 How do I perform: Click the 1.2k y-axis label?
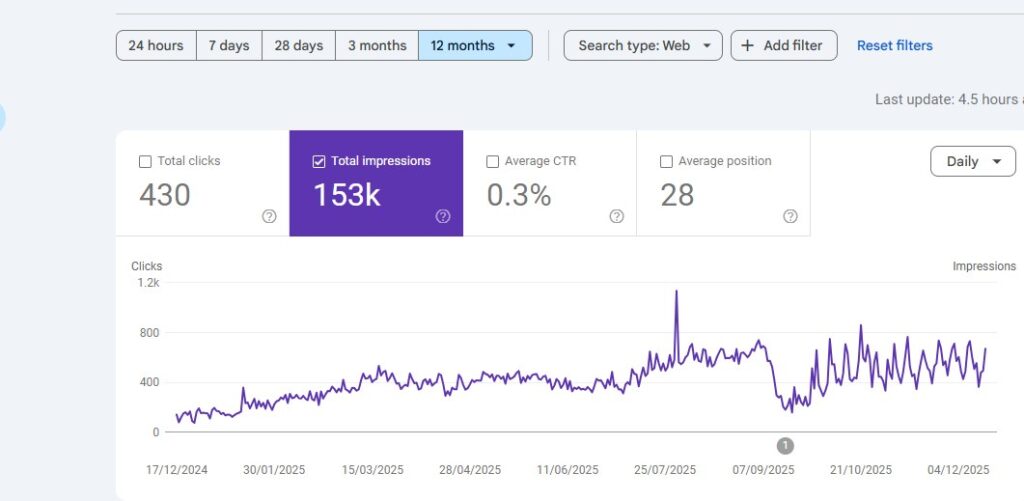click(148, 283)
